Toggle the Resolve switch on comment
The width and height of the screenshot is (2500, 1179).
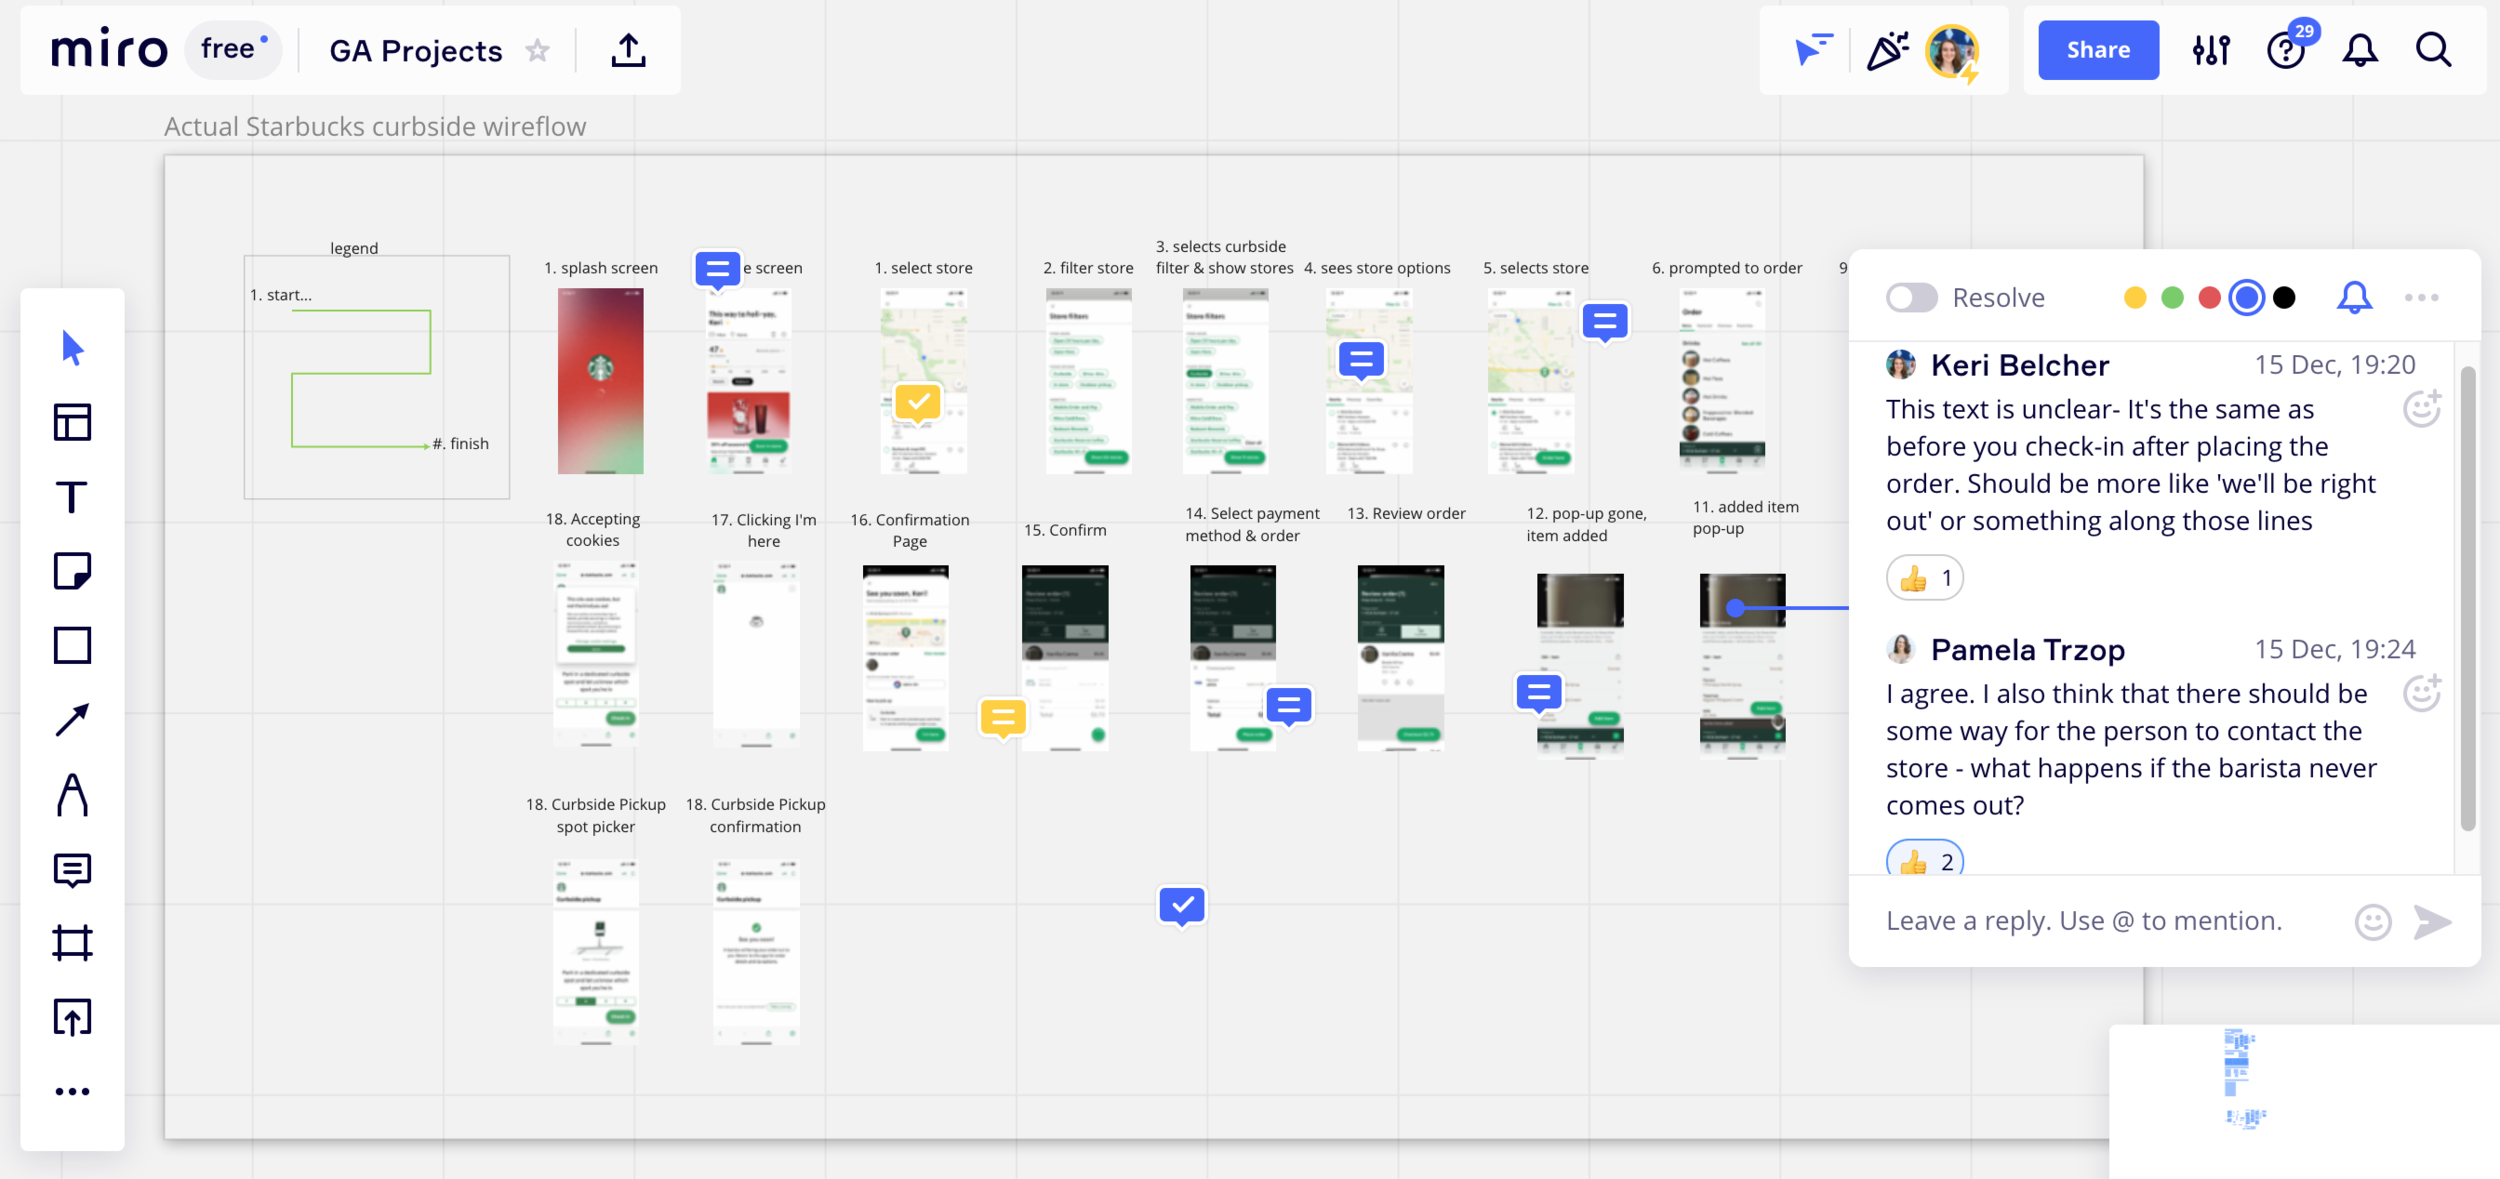[1911, 298]
